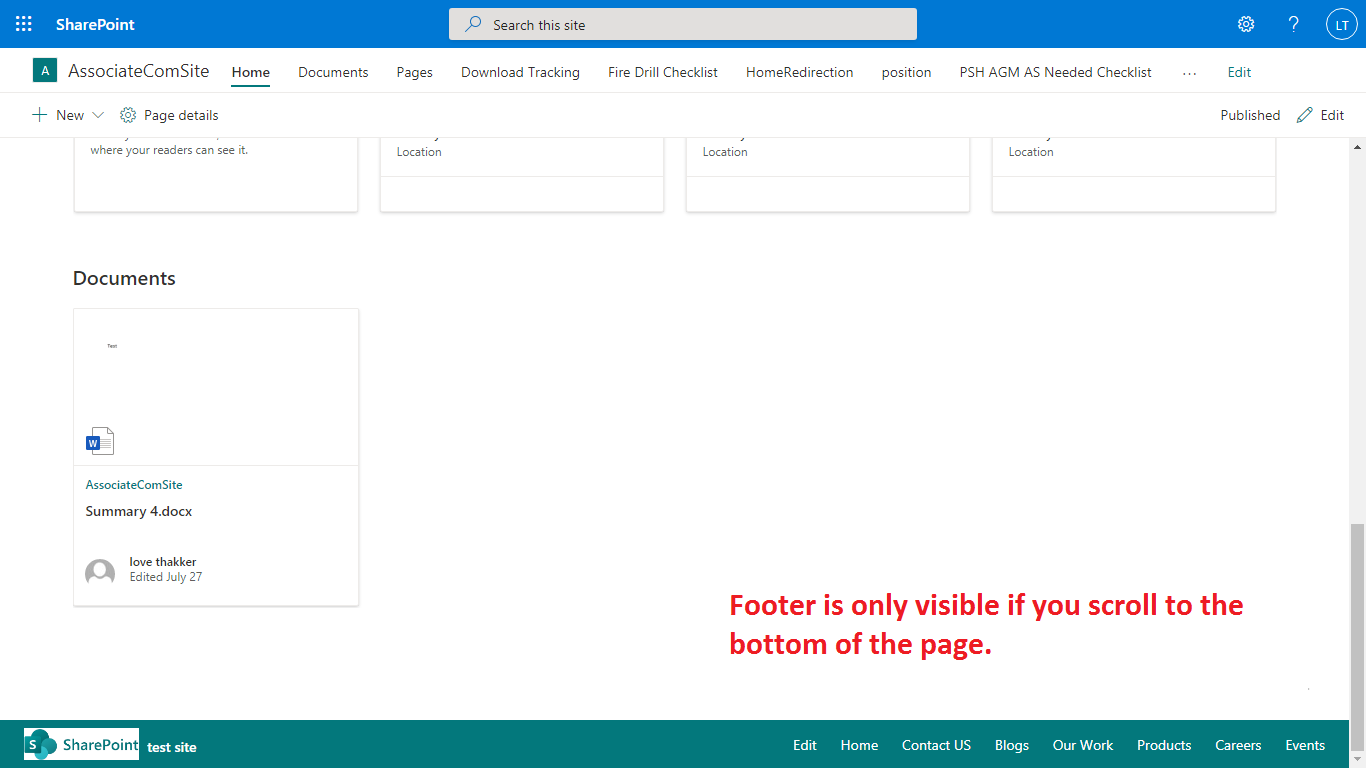Visit the Careers page from the footer

[1238, 745]
